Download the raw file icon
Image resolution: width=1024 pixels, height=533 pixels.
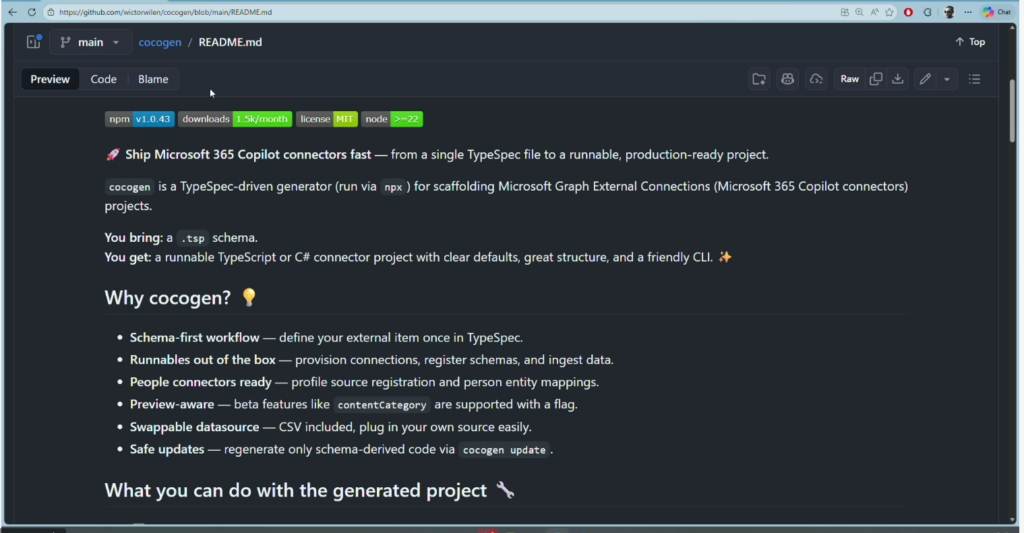click(x=898, y=79)
